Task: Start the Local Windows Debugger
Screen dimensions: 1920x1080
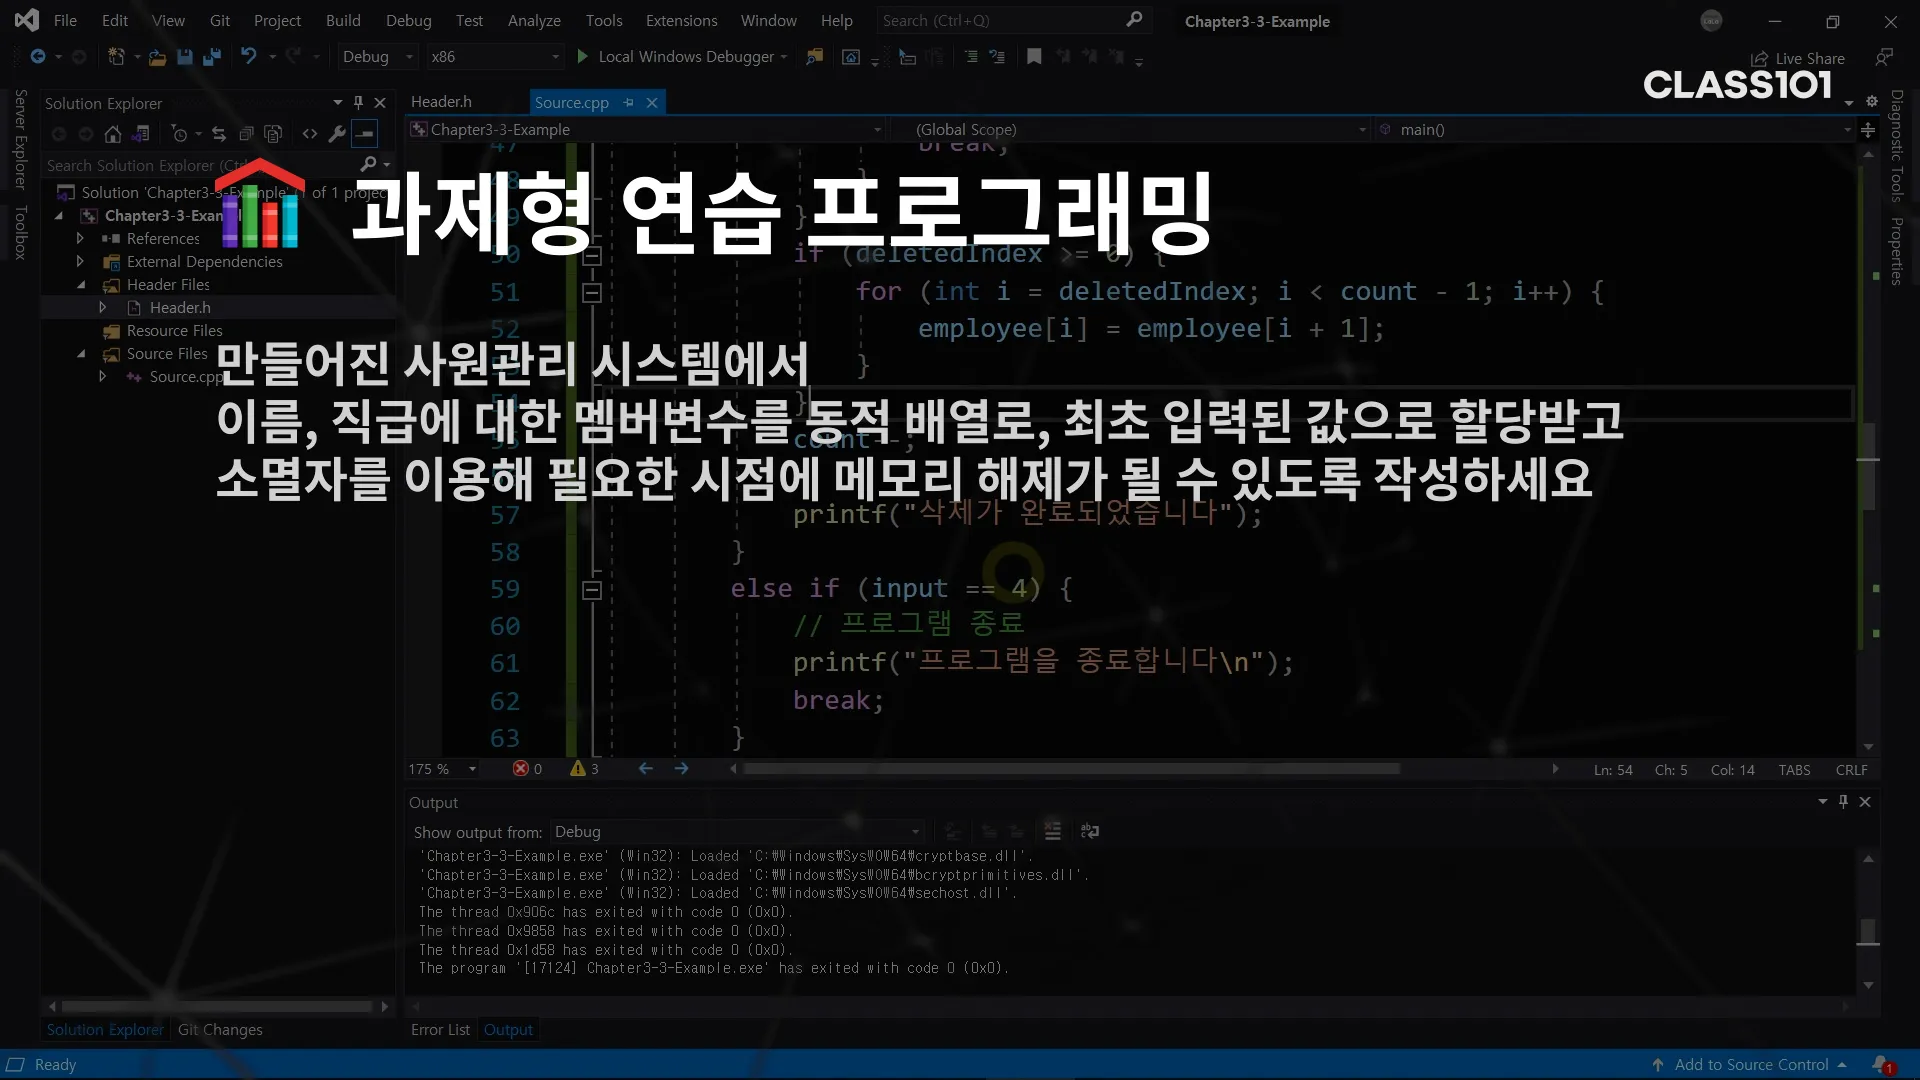Action: [583, 57]
